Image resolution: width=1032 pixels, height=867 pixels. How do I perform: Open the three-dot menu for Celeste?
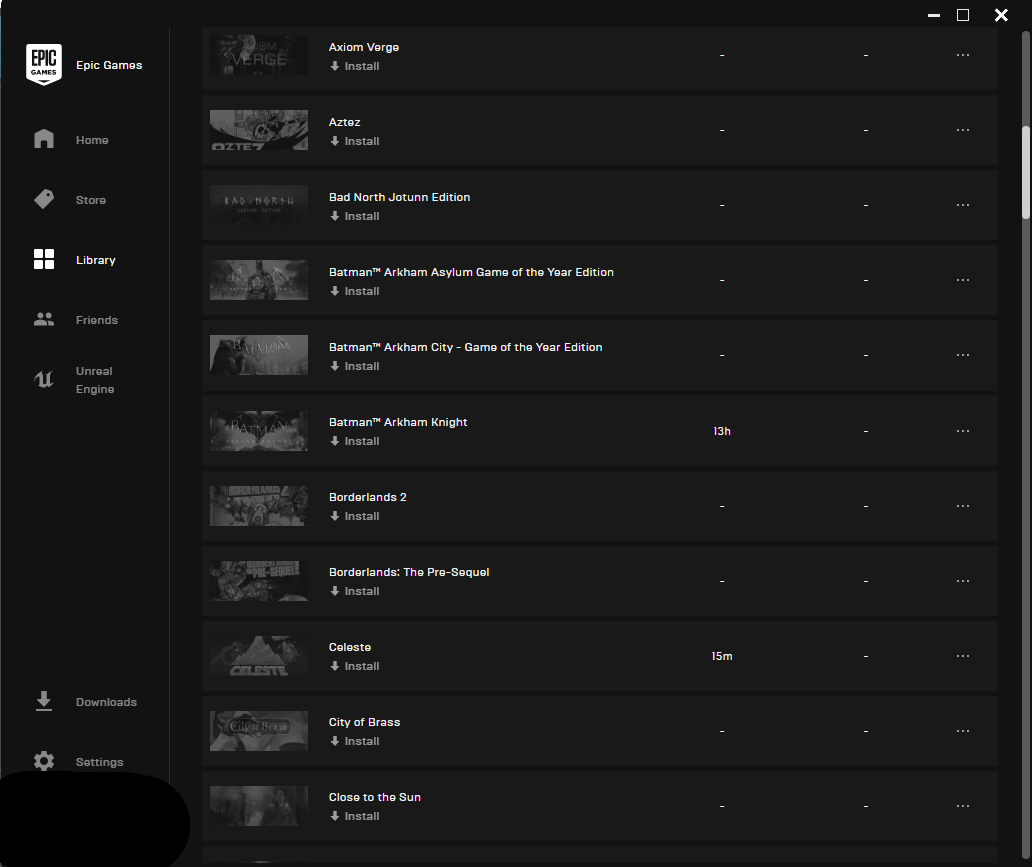[962, 656]
